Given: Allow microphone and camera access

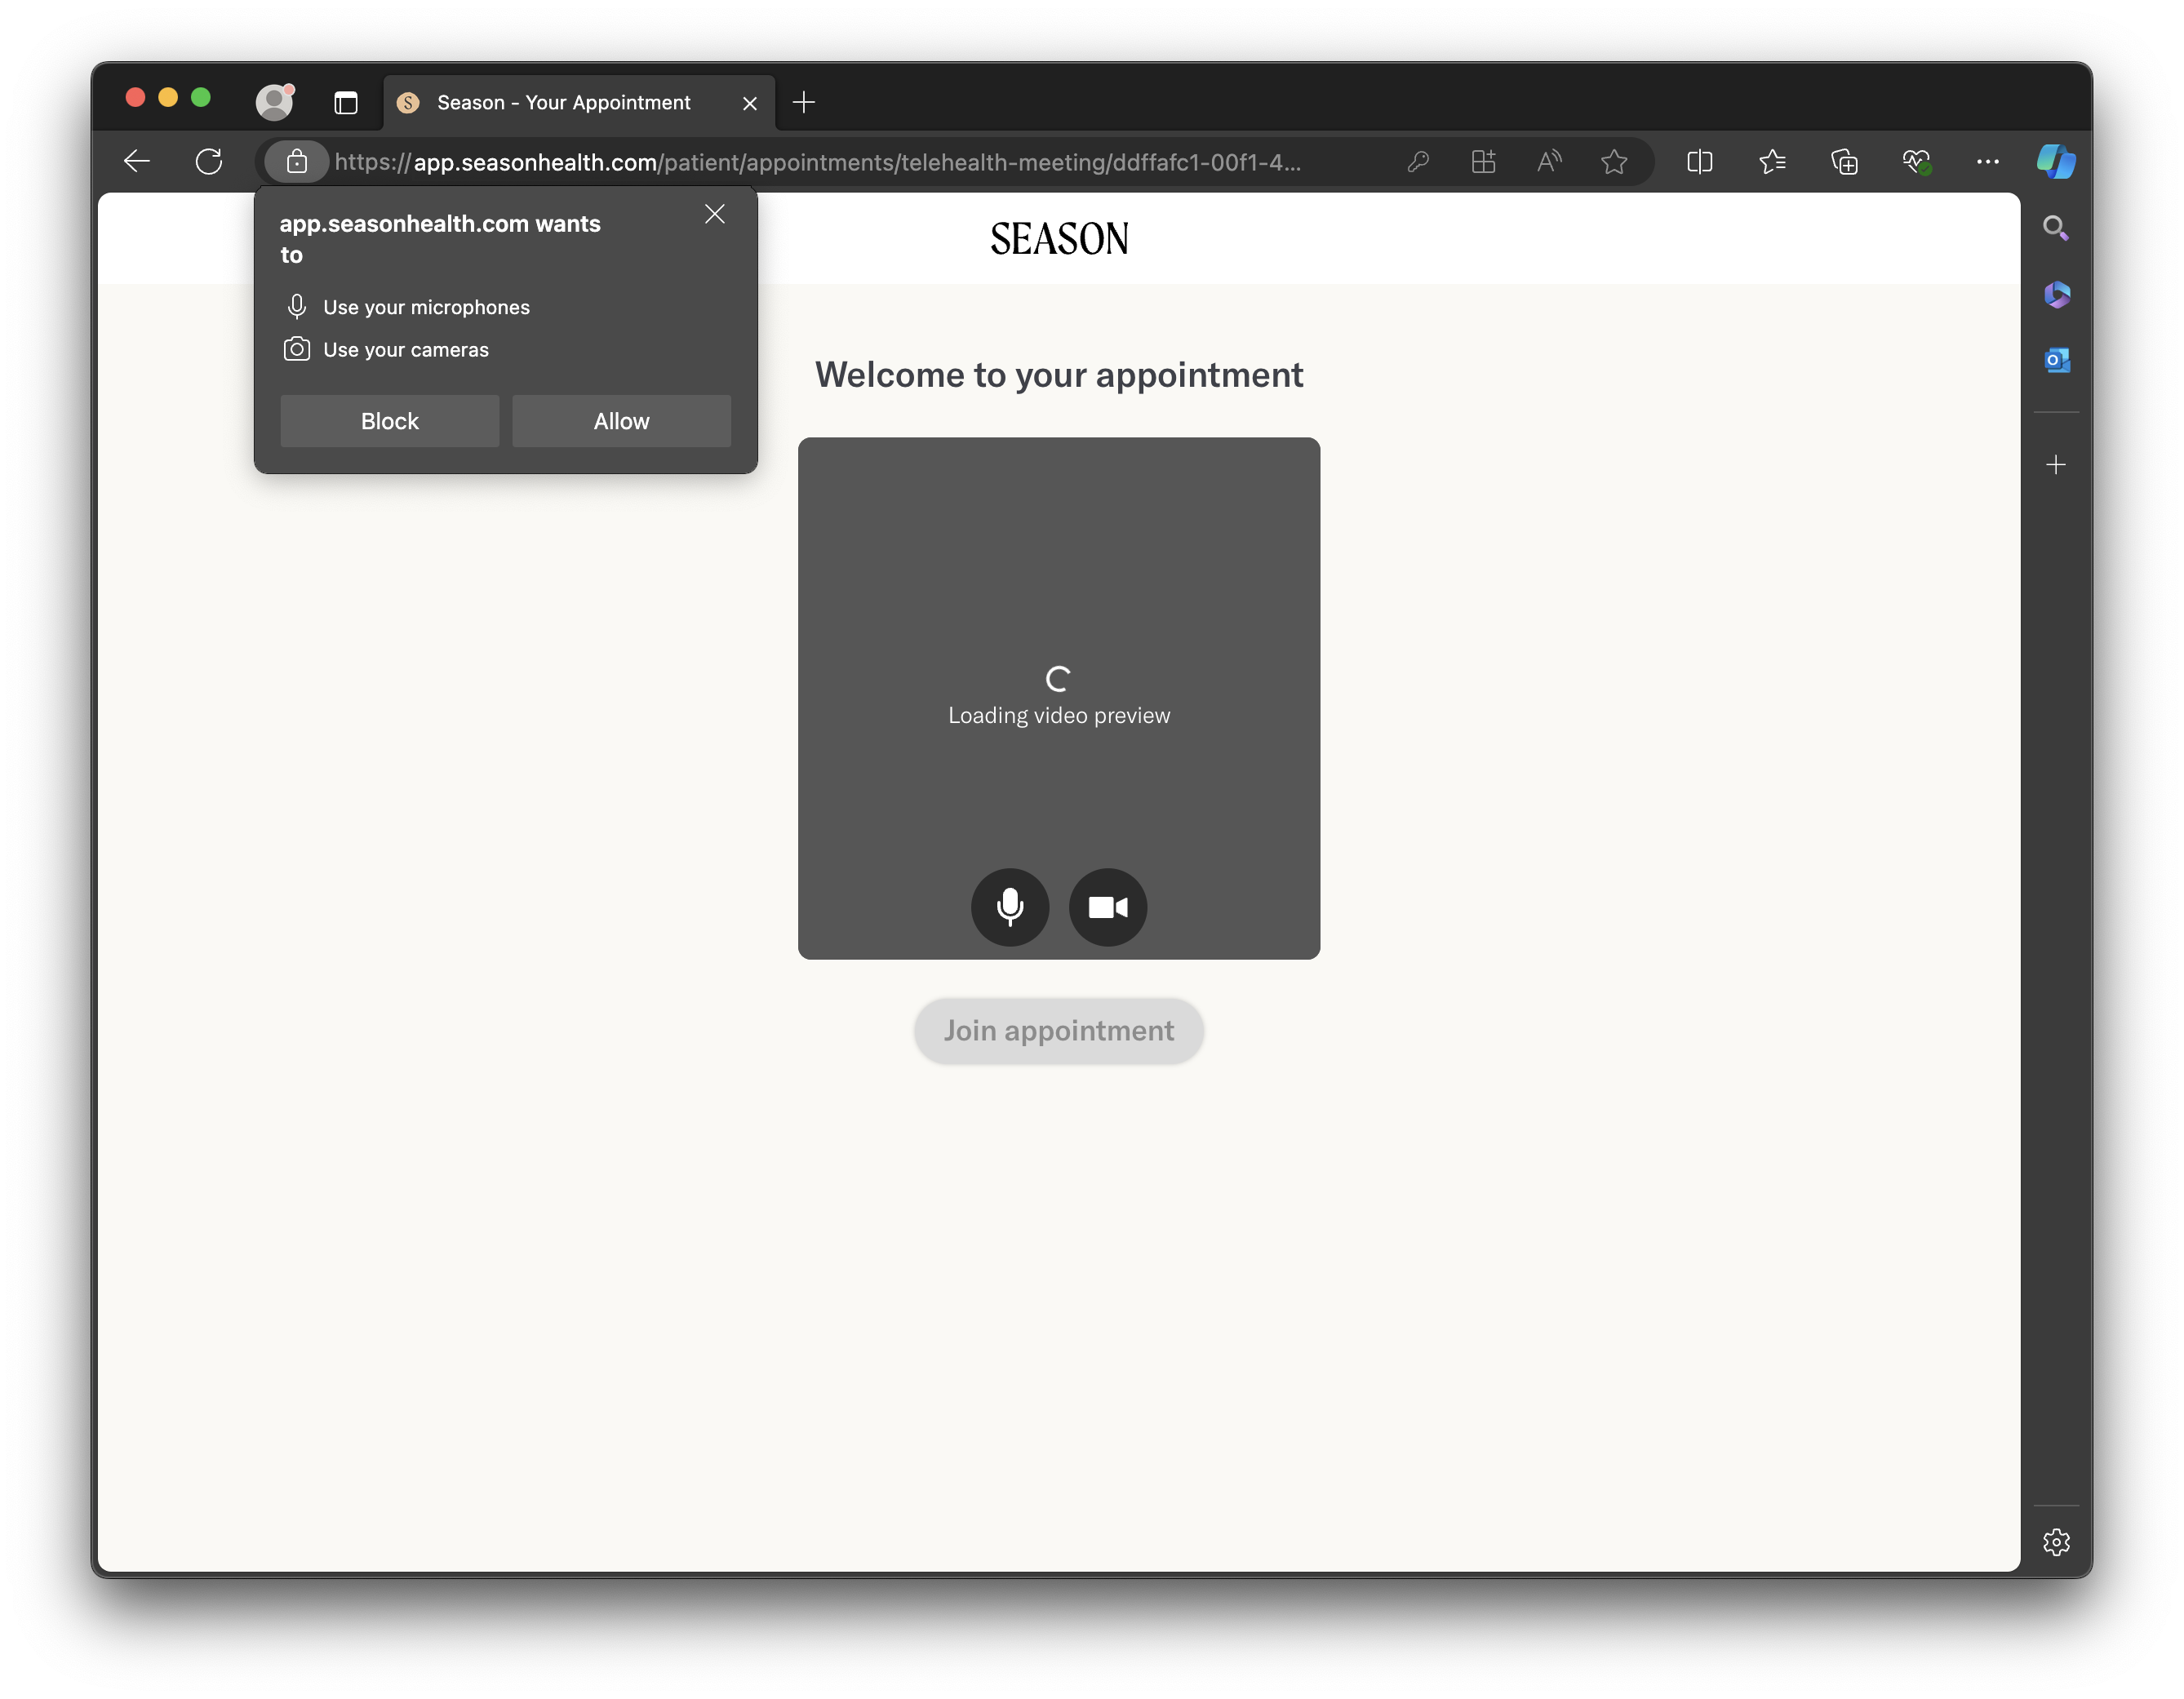Looking at the screenshot, I should (x=621, y=420).
